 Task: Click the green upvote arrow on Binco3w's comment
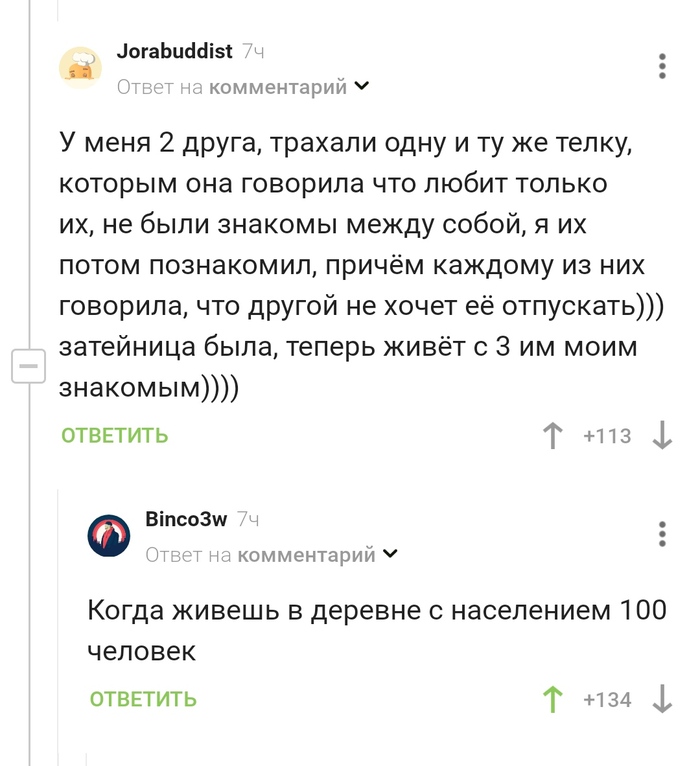pyautogui.click(x=552, y=700)
